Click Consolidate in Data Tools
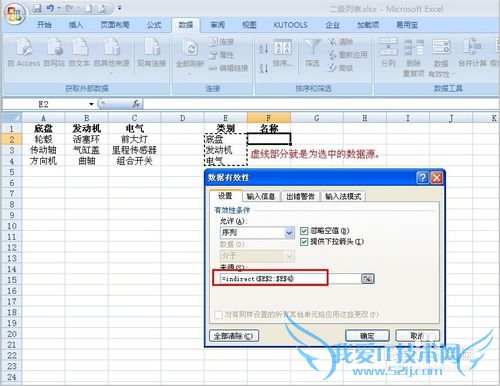This screenshot has width=500, height=386. click(472, 52)
